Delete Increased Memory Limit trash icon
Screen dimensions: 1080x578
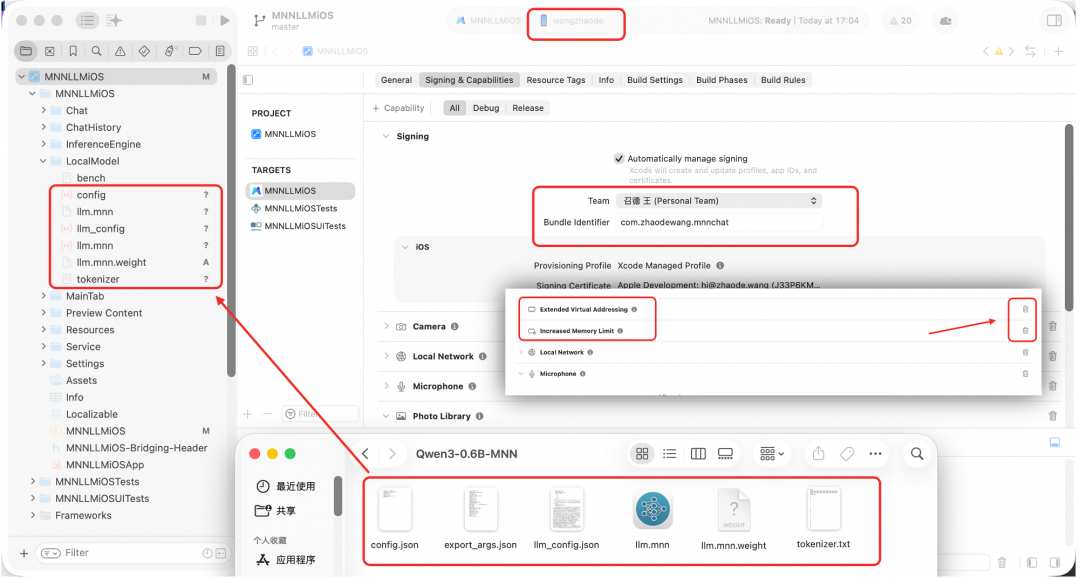1025,331
